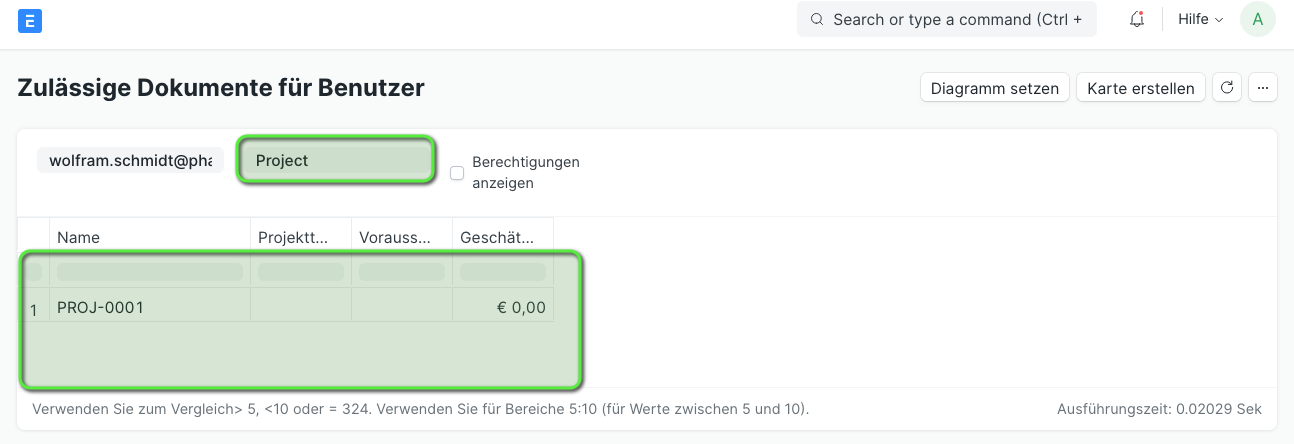Click the Karte erstellen button

point(1141,88)
